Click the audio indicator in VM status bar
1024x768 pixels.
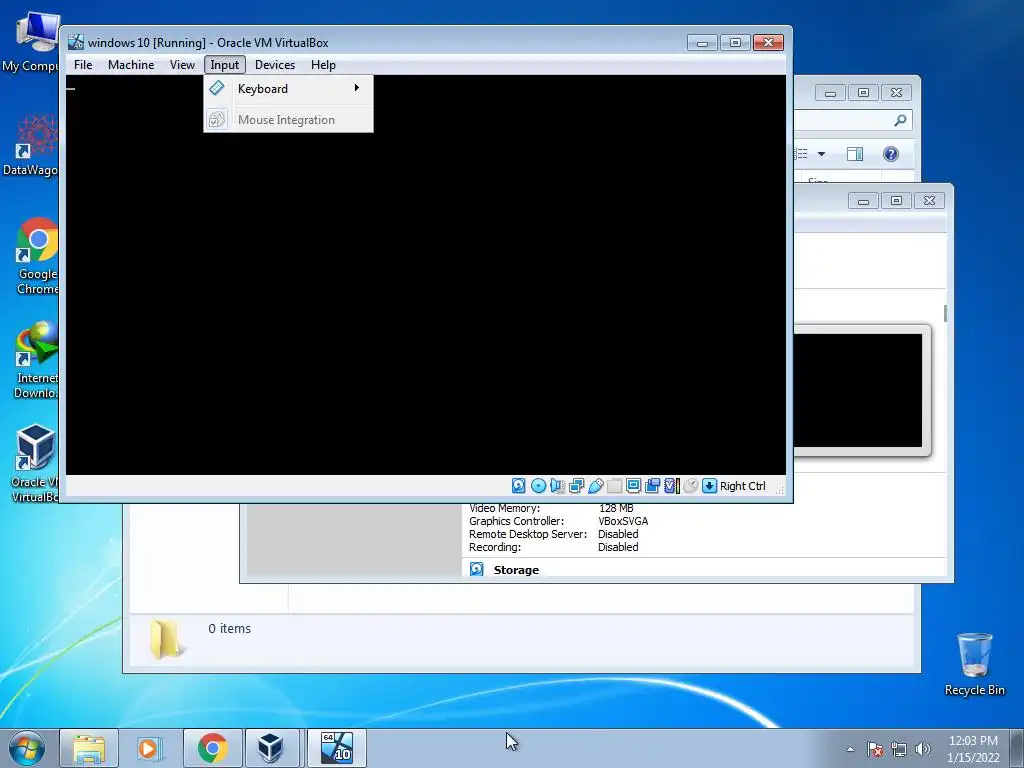tap(557, 485)
